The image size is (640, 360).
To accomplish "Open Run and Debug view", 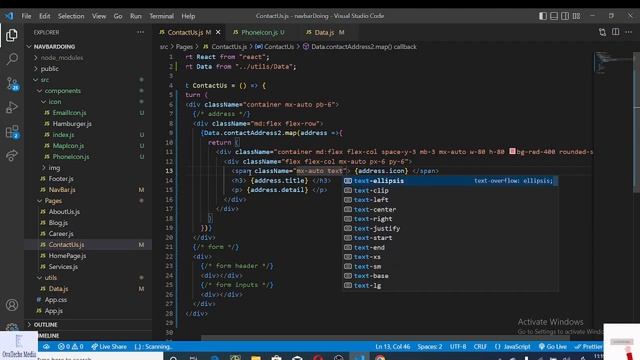I will point(12,107).
